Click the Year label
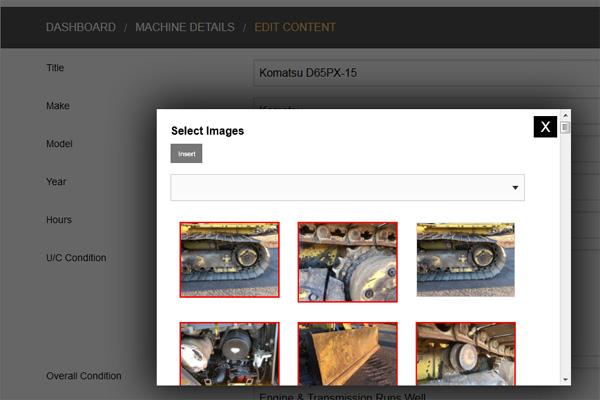This screenshot has height=400, width=600. (x=56, y=182)
